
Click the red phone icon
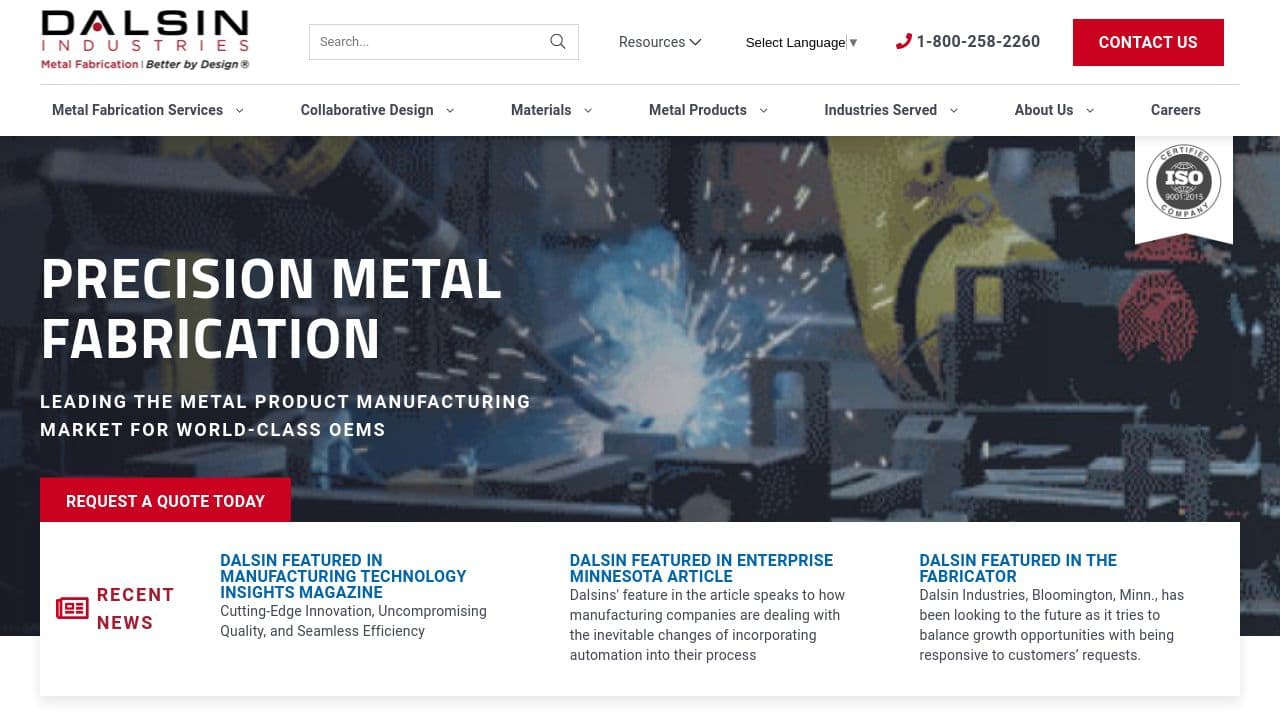coord(904,41)
